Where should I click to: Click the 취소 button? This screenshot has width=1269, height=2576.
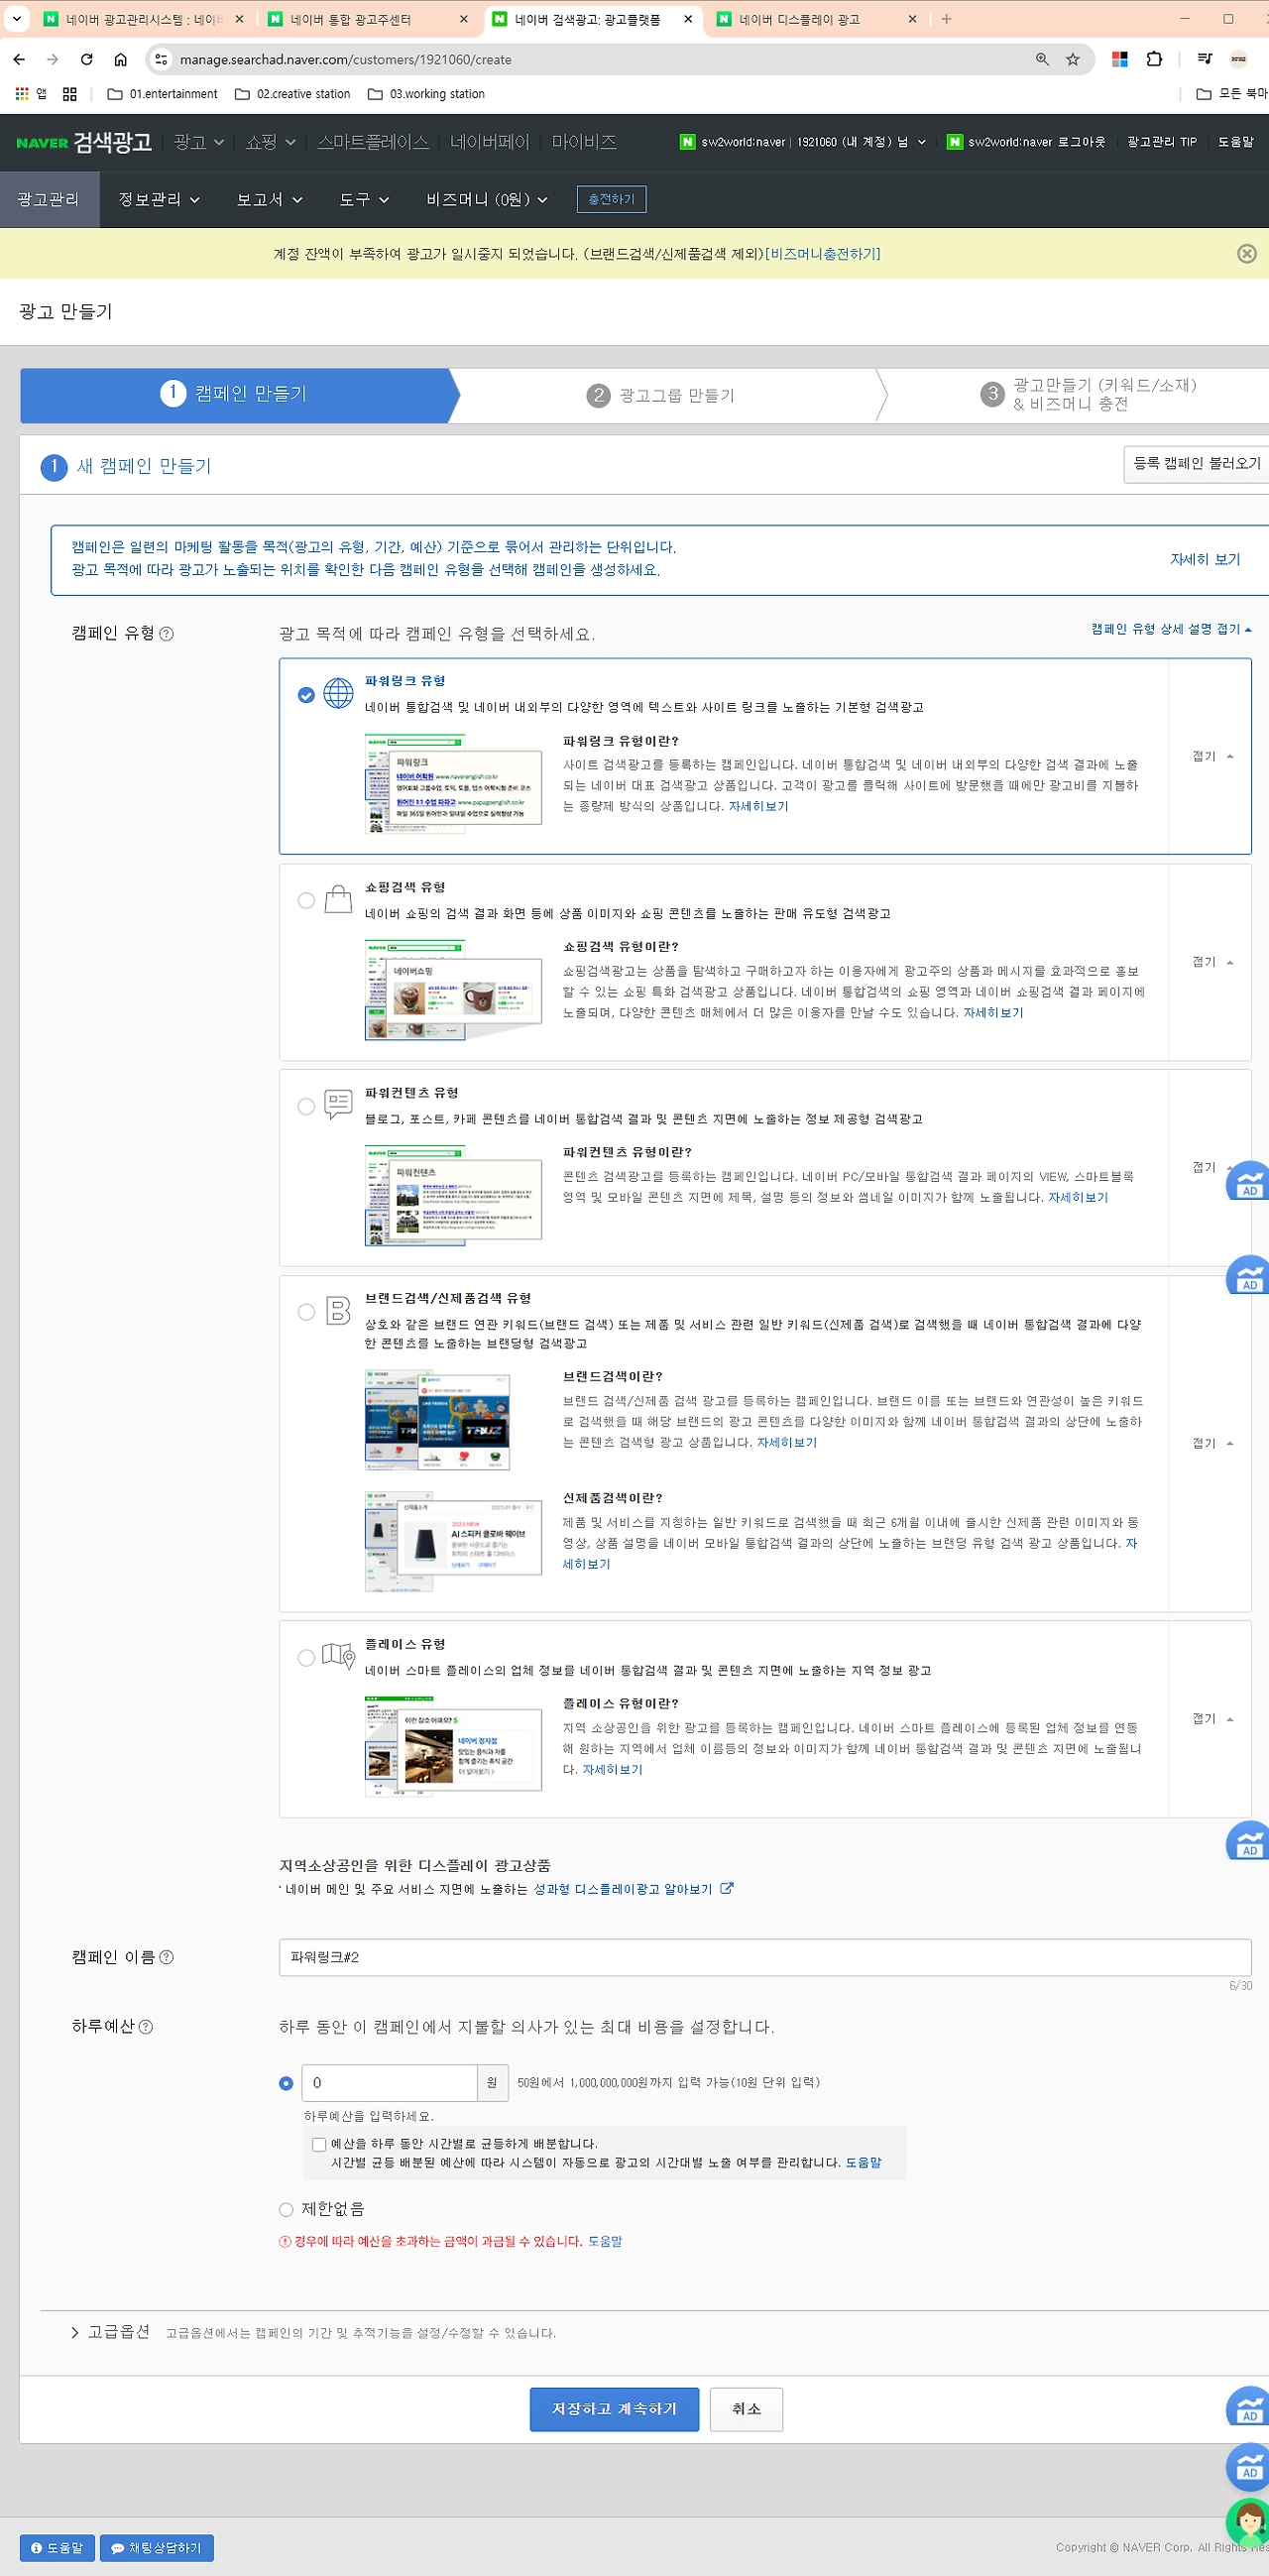pos(746,2409)
